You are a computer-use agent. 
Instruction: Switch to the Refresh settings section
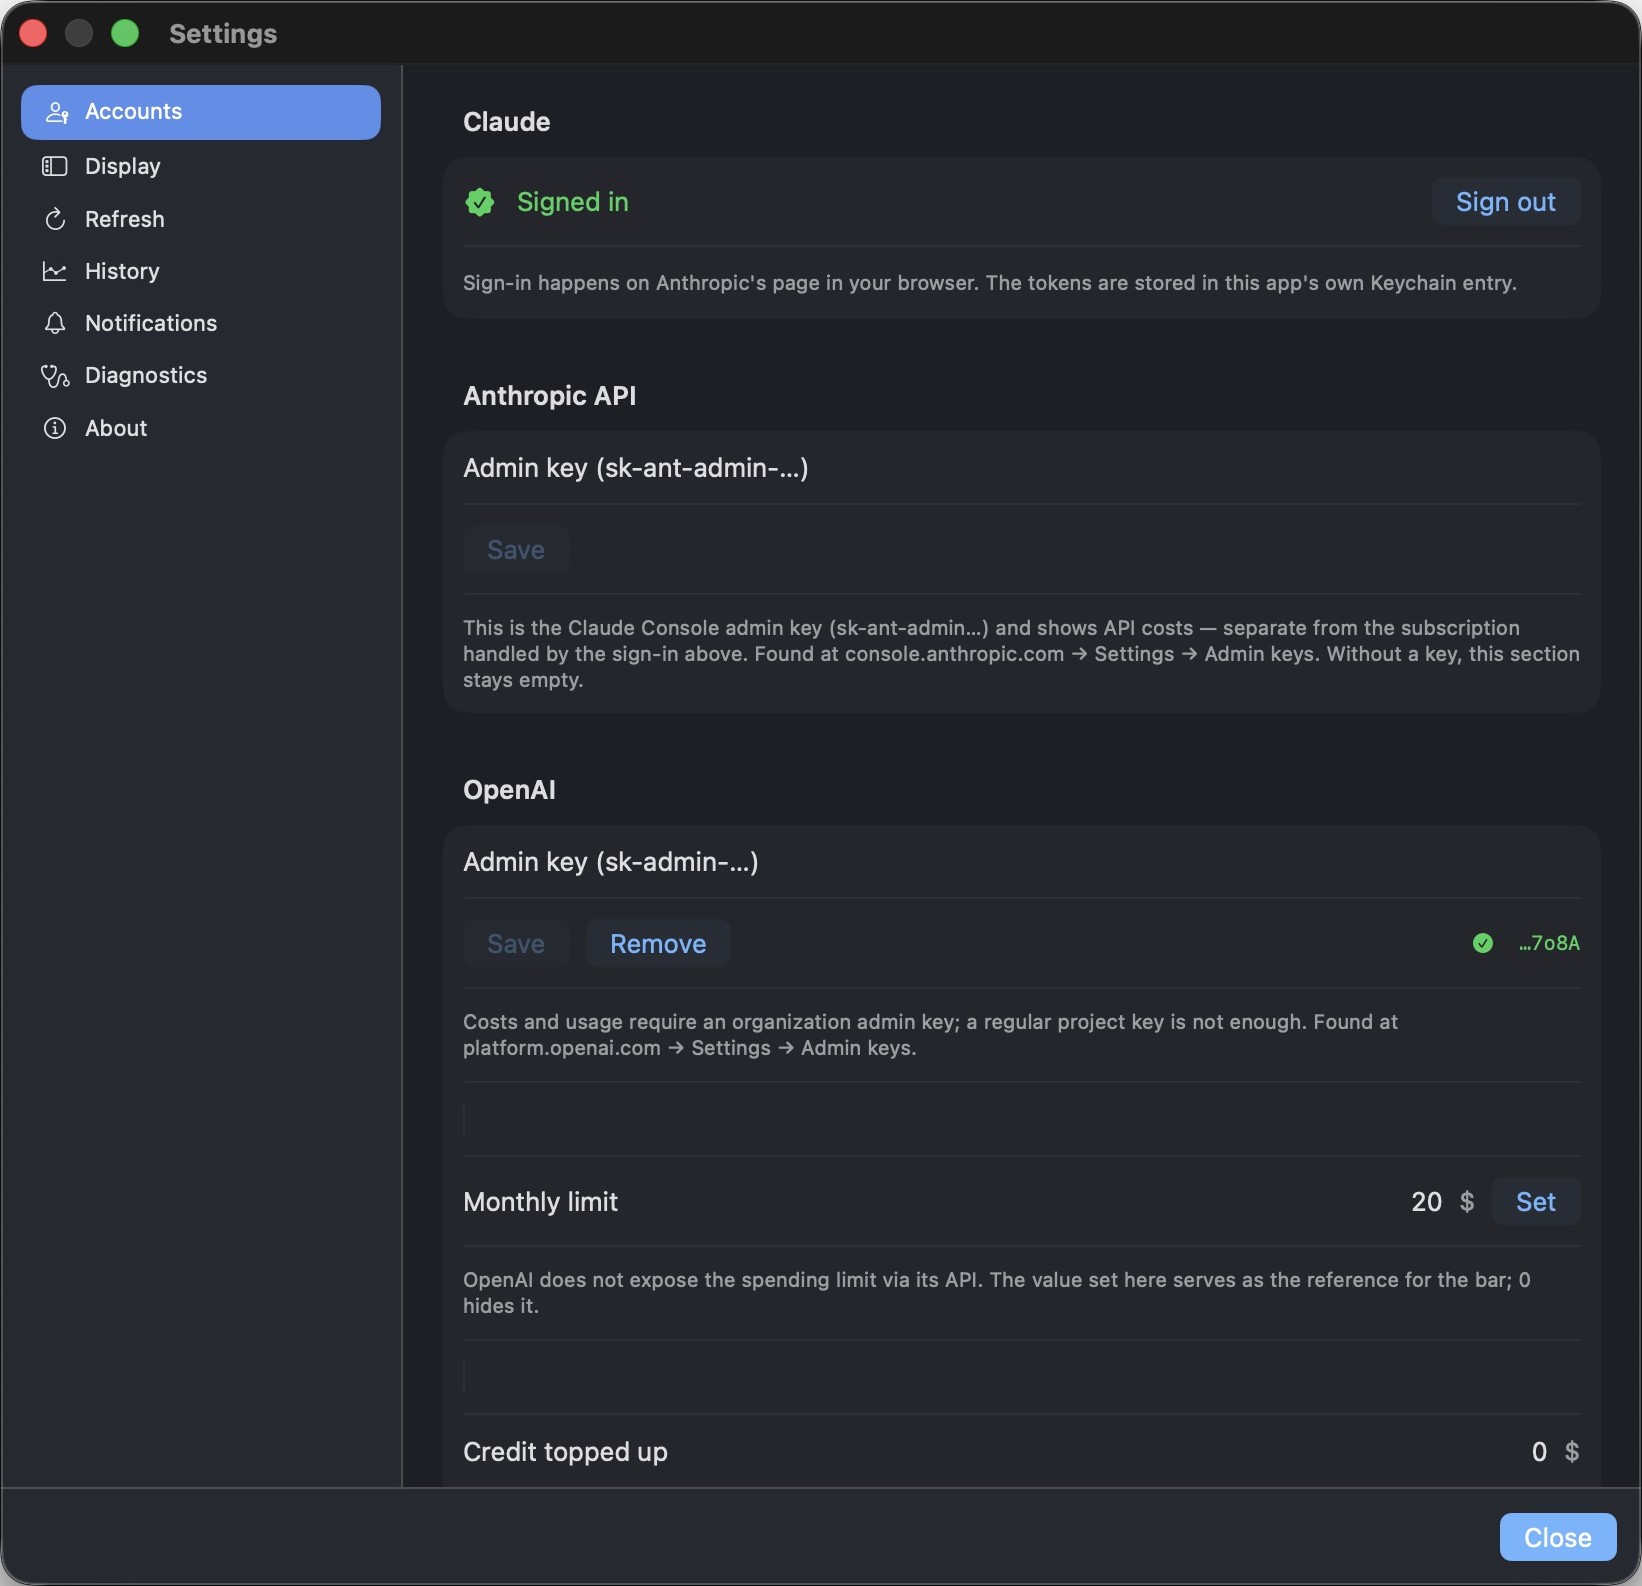[200, 219]
